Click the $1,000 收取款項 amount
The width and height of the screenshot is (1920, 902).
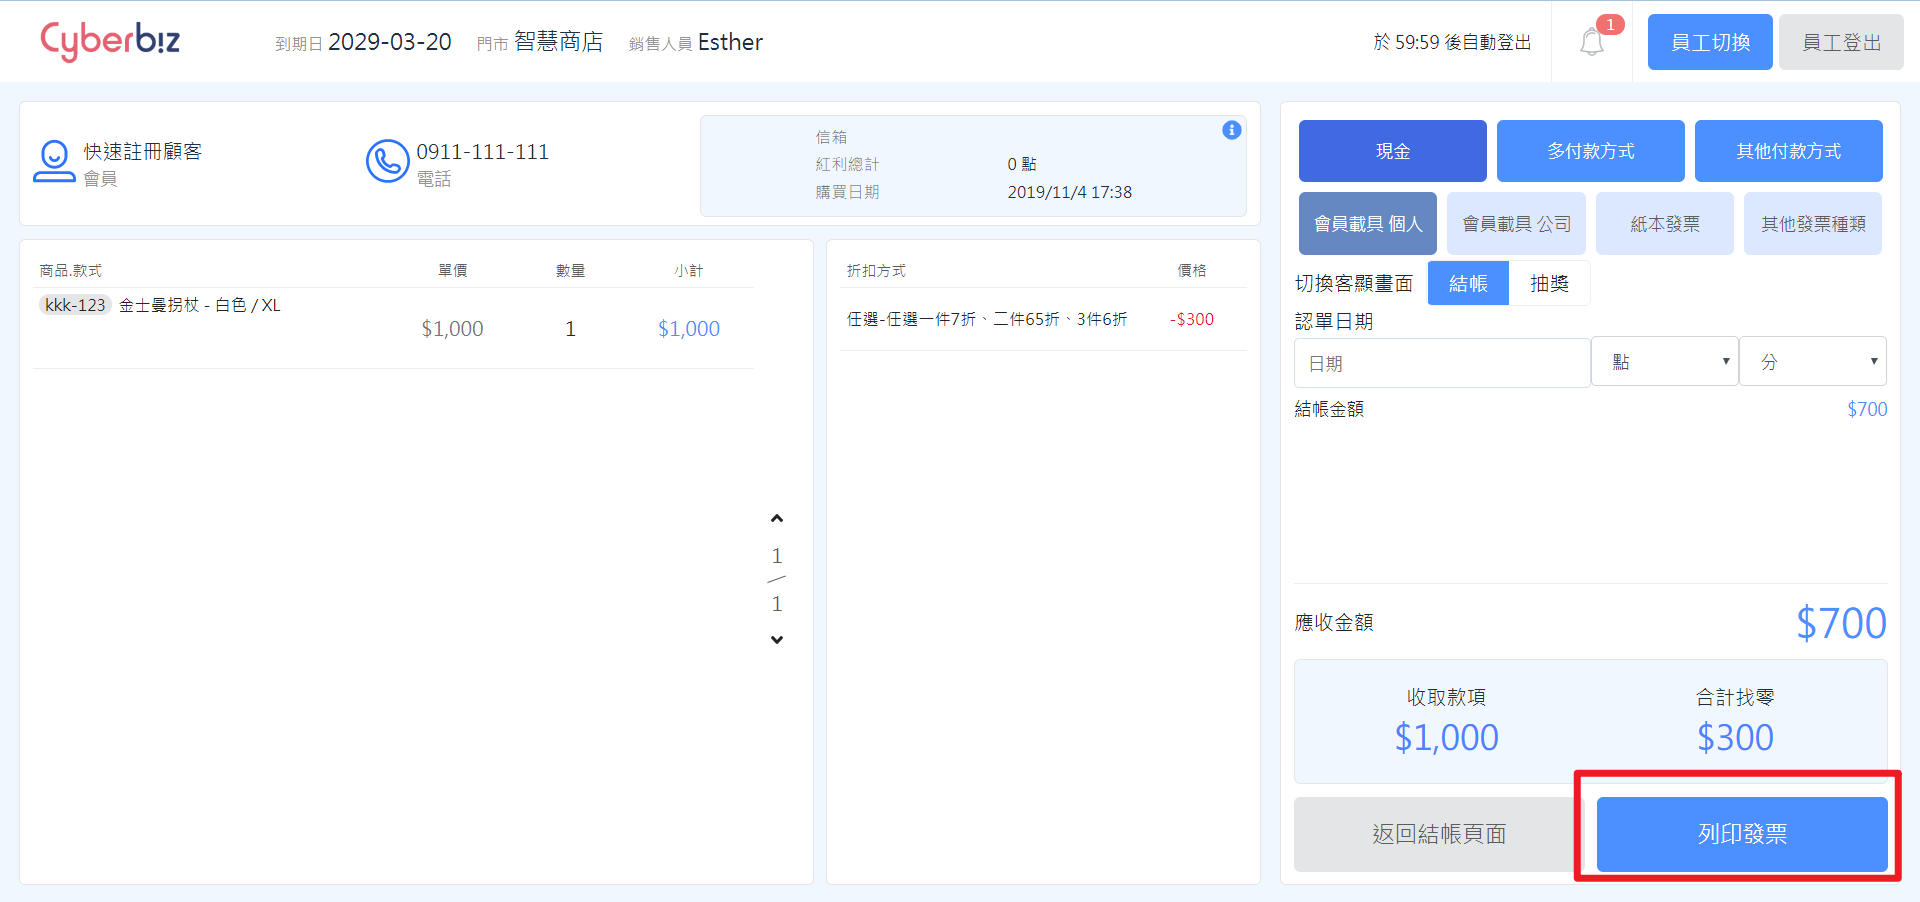click(x=1446, y=738)
